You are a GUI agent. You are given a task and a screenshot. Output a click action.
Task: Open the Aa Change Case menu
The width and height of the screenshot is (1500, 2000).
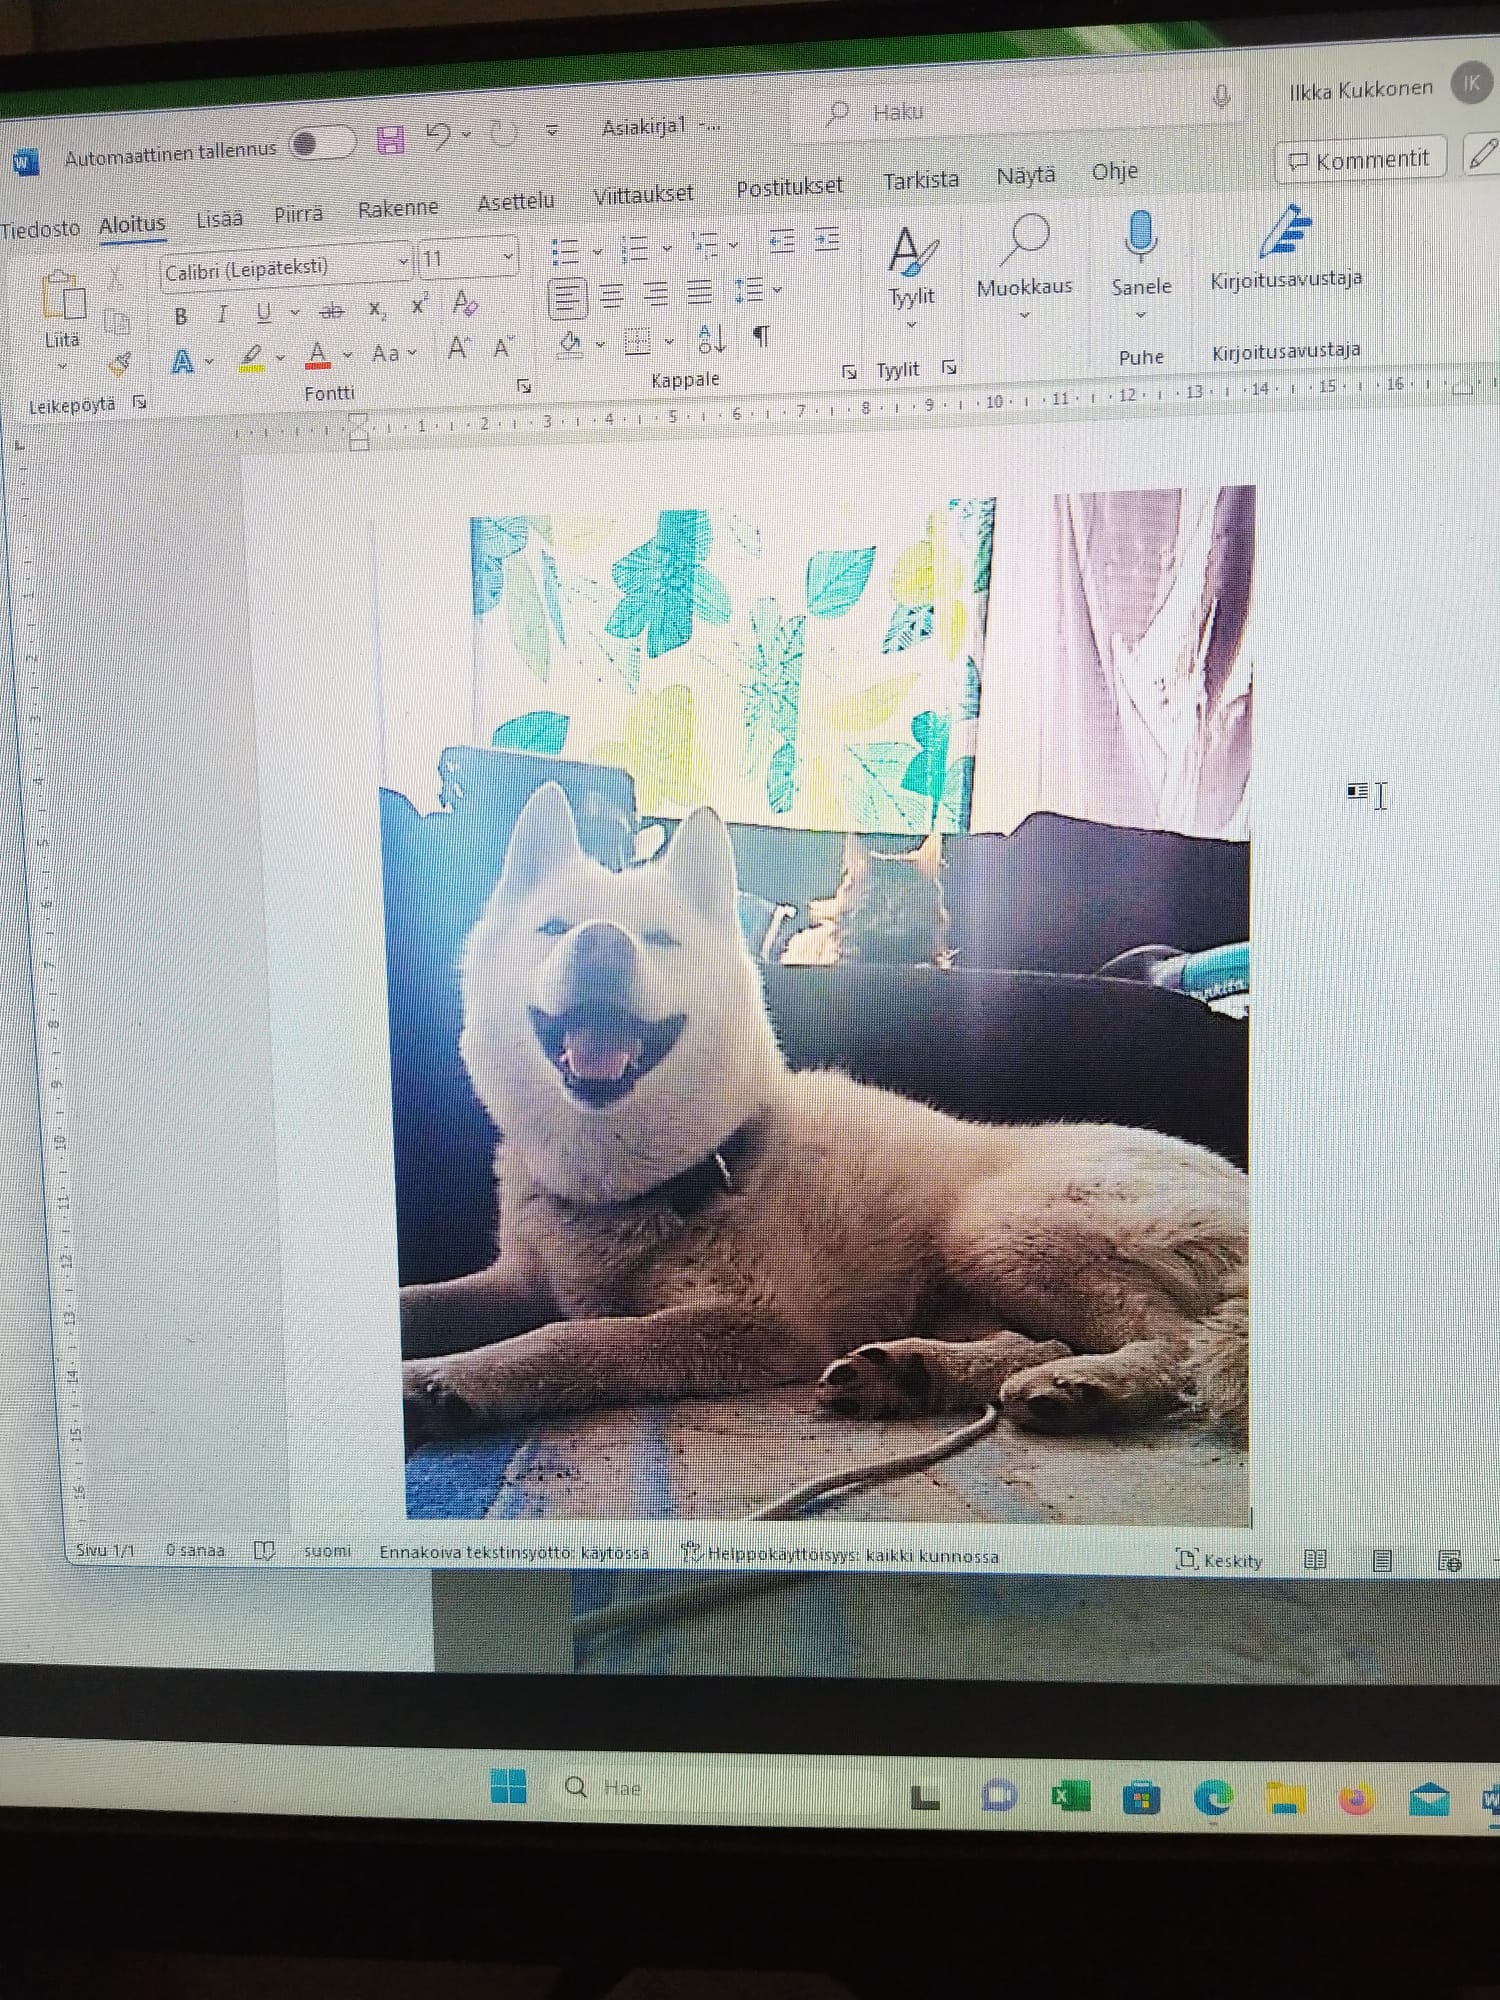(x=393, y=352)
